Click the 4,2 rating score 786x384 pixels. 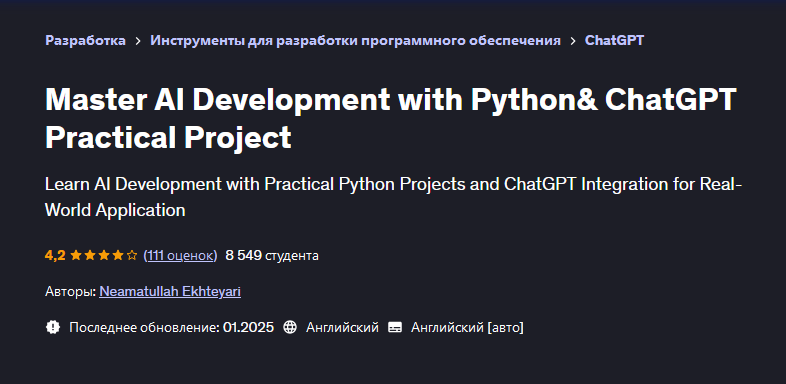coord(55,255)
